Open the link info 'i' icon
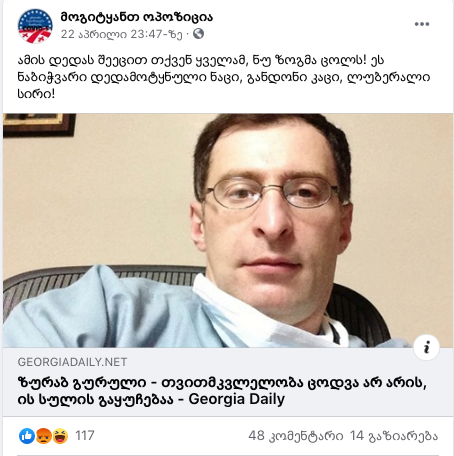 pos(426,347)
